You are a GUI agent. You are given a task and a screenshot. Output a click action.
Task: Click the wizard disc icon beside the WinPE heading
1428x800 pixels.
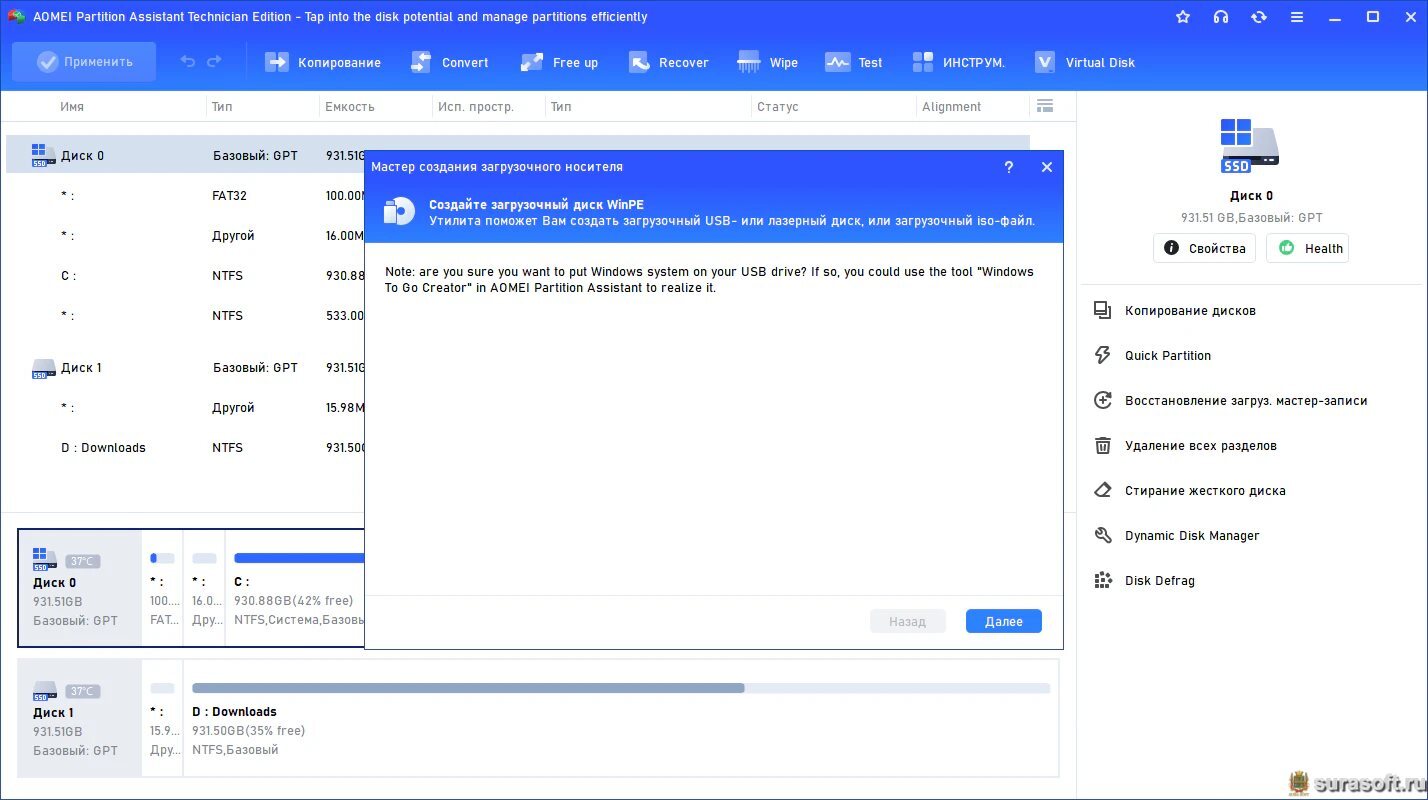coord(399,211)
